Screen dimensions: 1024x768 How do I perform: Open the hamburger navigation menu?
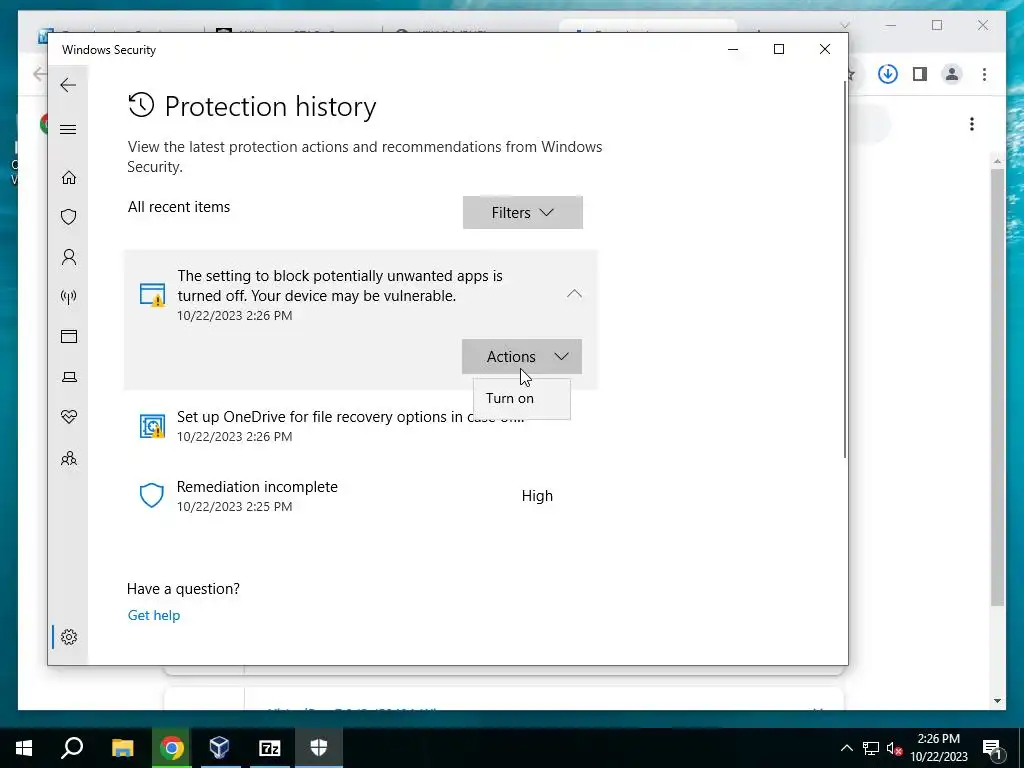coord(68,129)
